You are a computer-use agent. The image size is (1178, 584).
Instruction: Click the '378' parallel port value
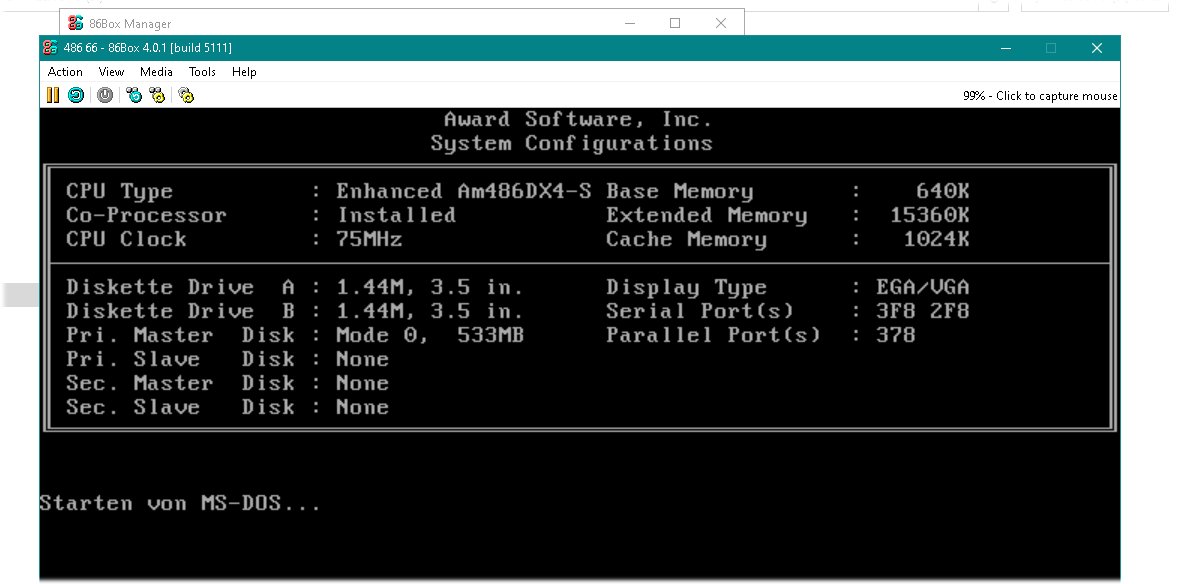tap(896, 335)
